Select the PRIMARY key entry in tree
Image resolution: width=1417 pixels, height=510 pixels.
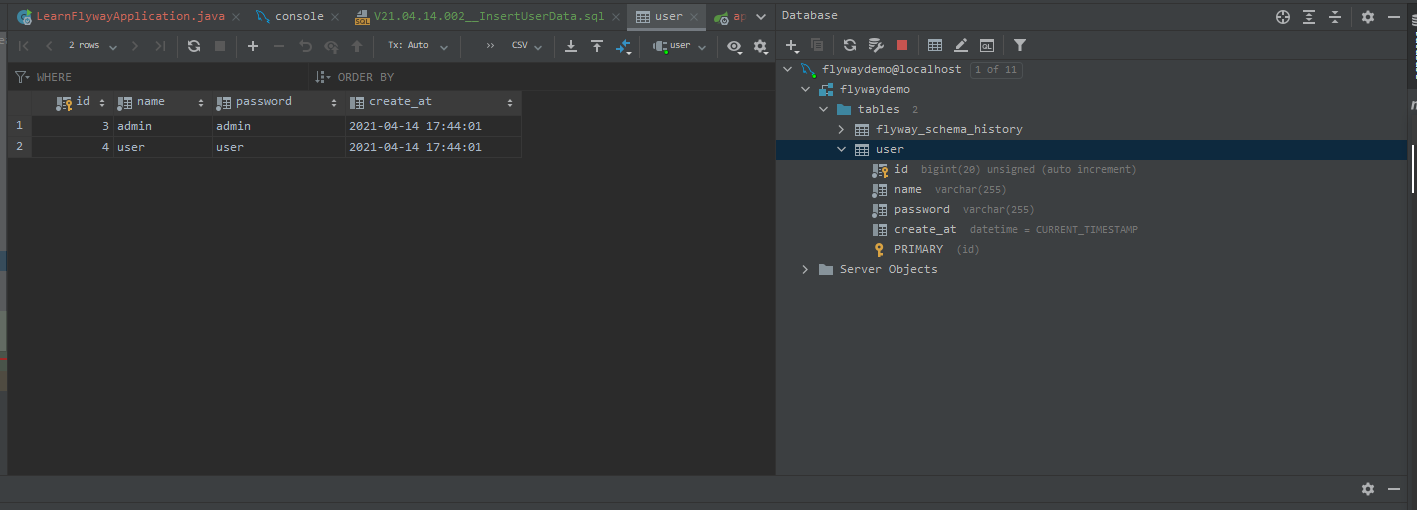tap(918, 250)
